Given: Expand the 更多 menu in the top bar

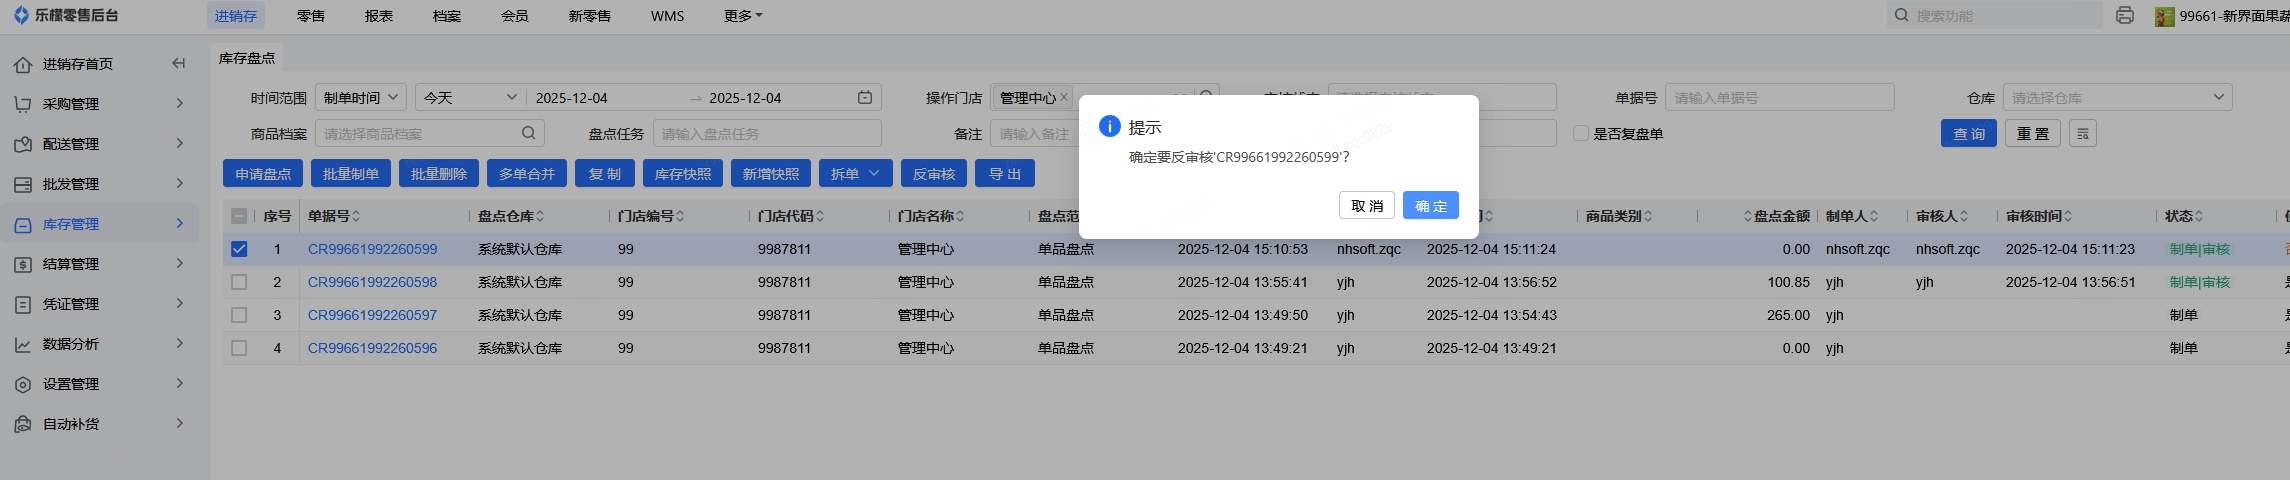Looking at the screenshot, I should [743, 16].
